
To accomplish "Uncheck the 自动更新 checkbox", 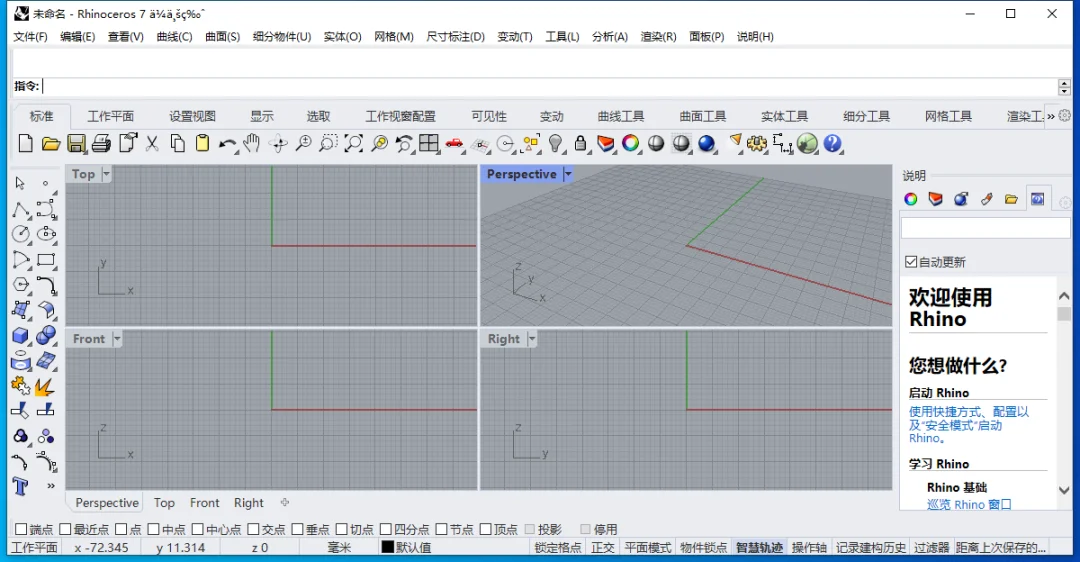I will [911, 262].
